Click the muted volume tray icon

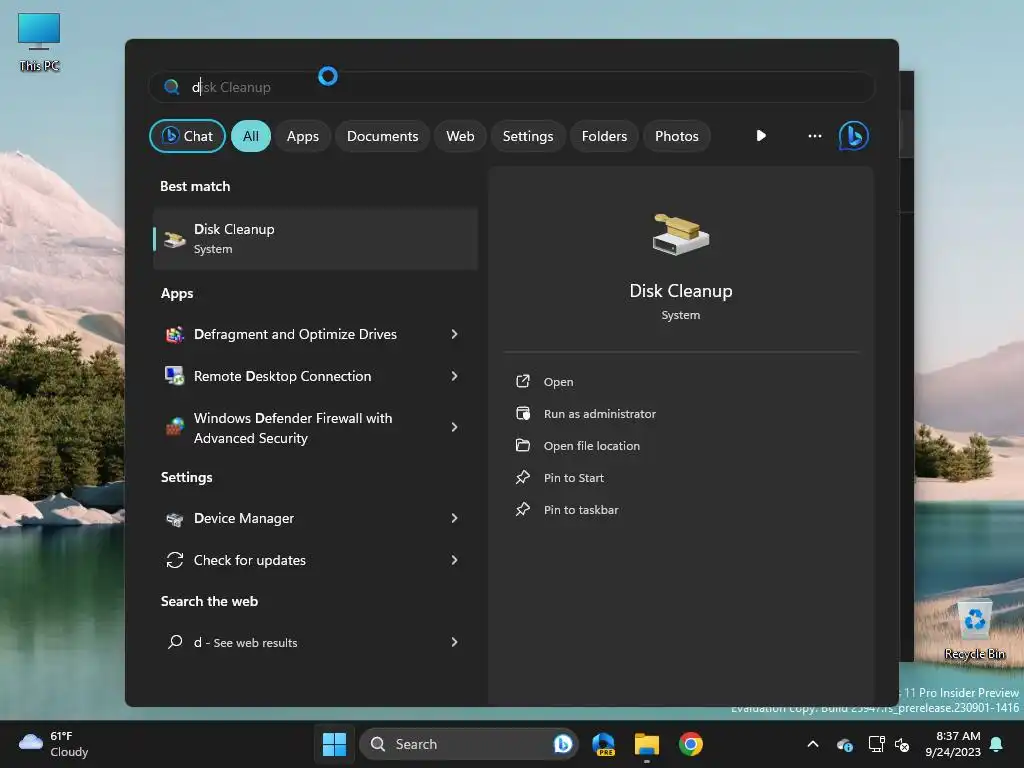point(903,744)
